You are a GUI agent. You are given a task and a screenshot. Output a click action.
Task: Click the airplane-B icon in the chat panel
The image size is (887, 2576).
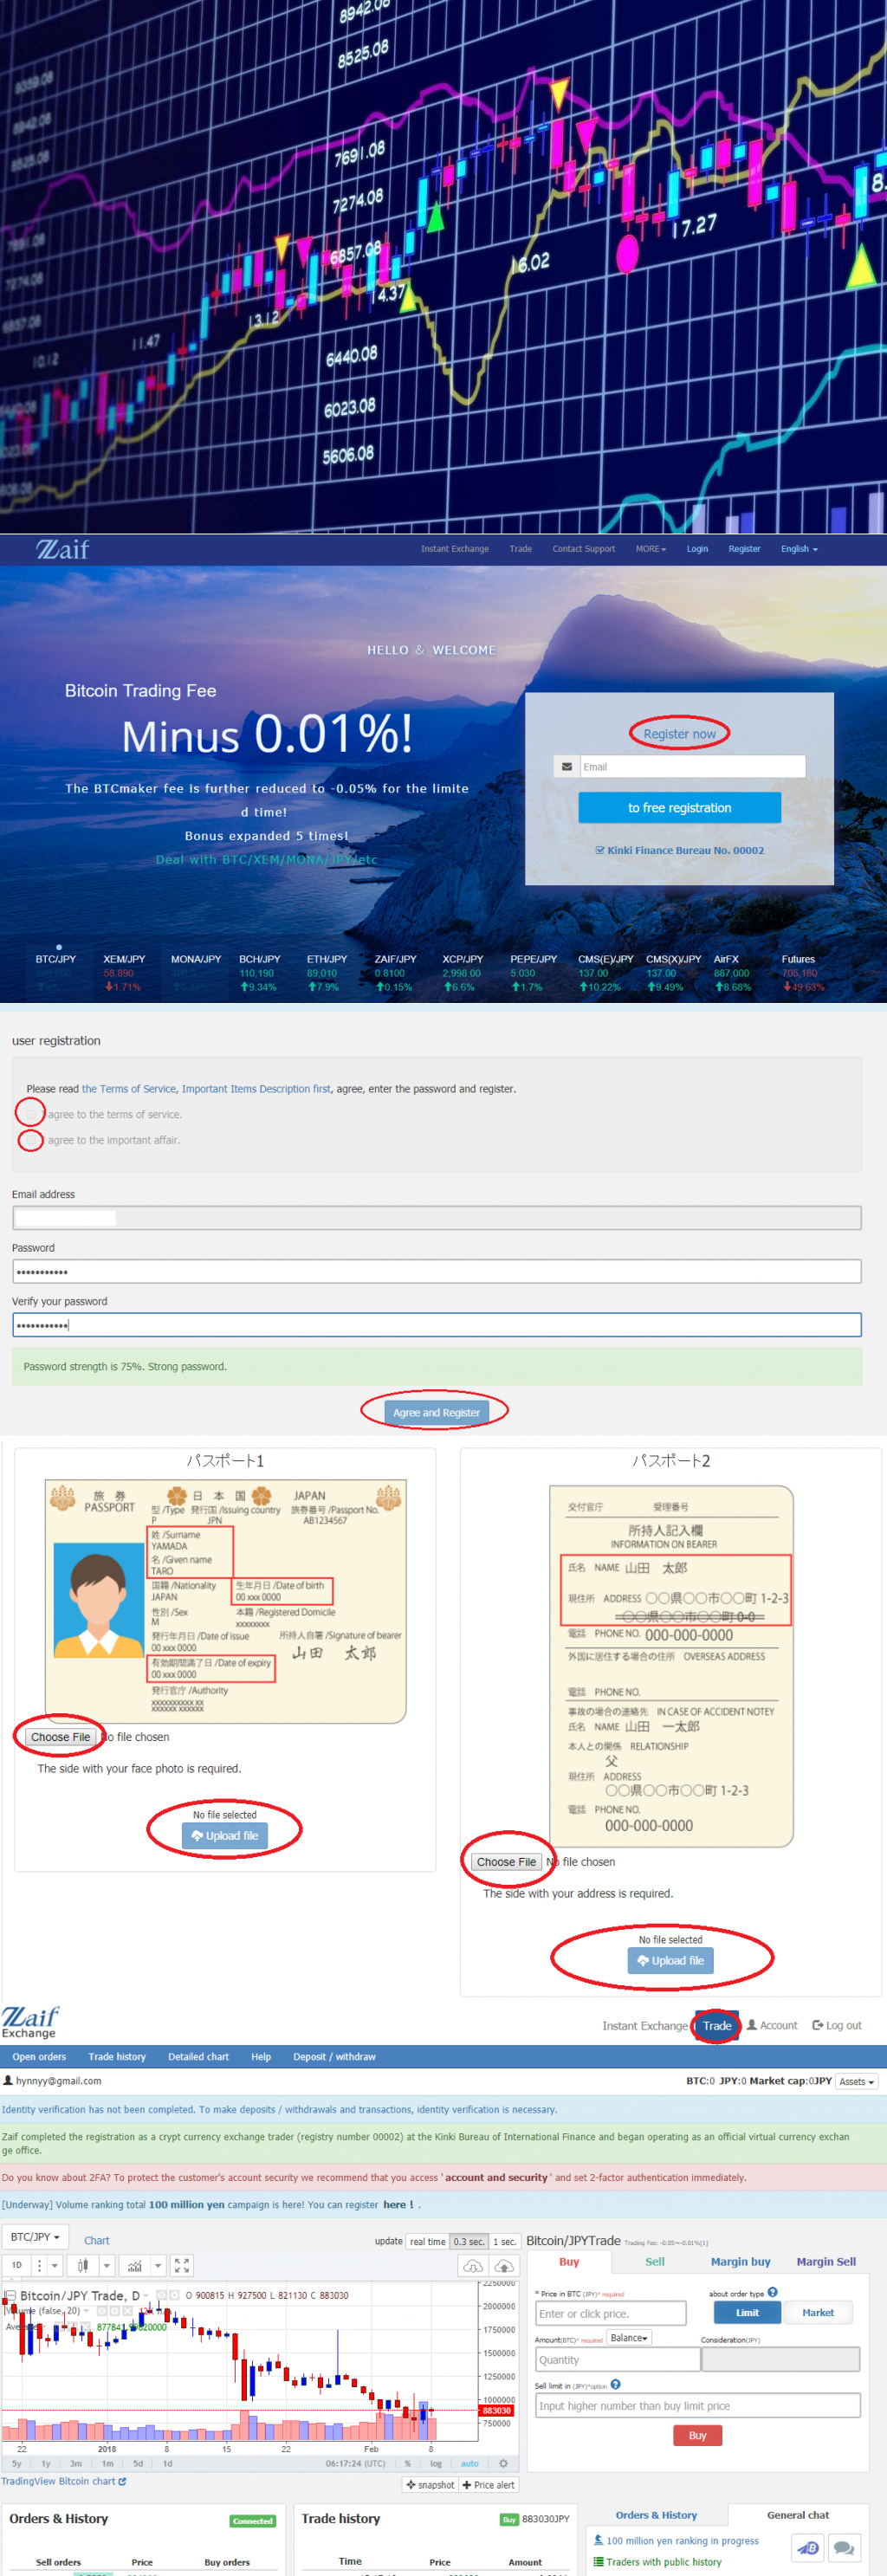808,2547
